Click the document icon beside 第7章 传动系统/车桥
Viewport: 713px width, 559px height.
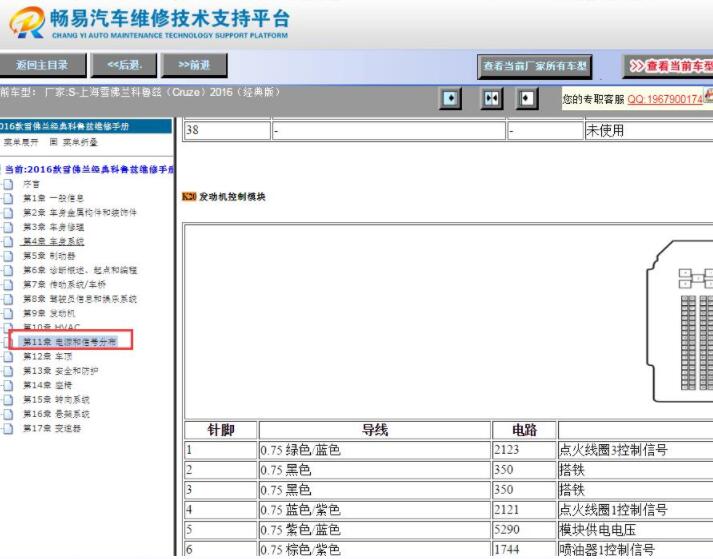pyautogui.click(x=8, y=284)
